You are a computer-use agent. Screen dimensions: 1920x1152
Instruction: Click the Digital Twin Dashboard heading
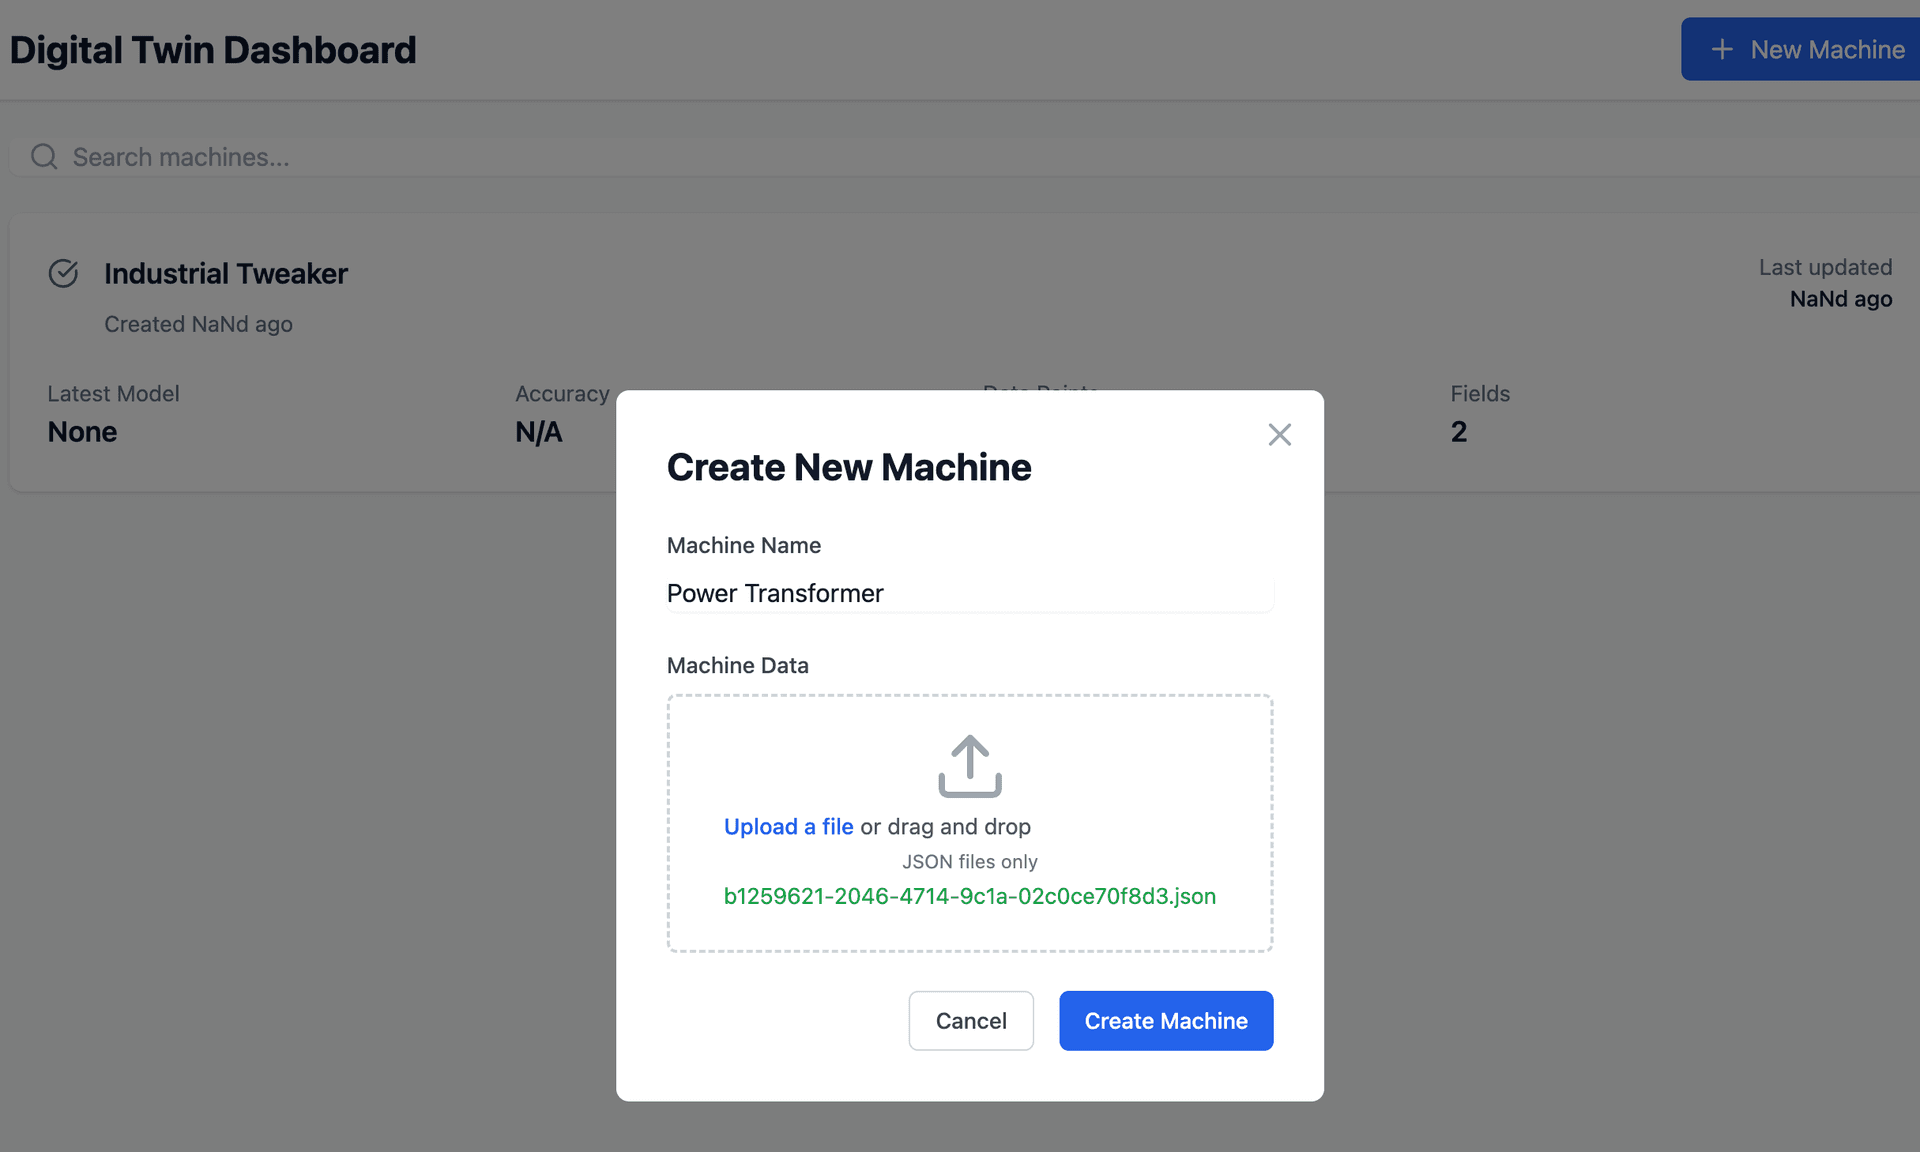(x=213, y=50)
